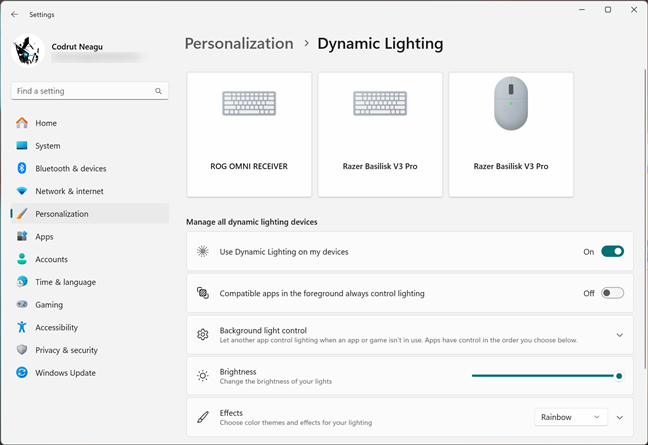This screenshot has height=445, width=648.
Task: Click the Windows Update sync icon
Action: (22, 373)
